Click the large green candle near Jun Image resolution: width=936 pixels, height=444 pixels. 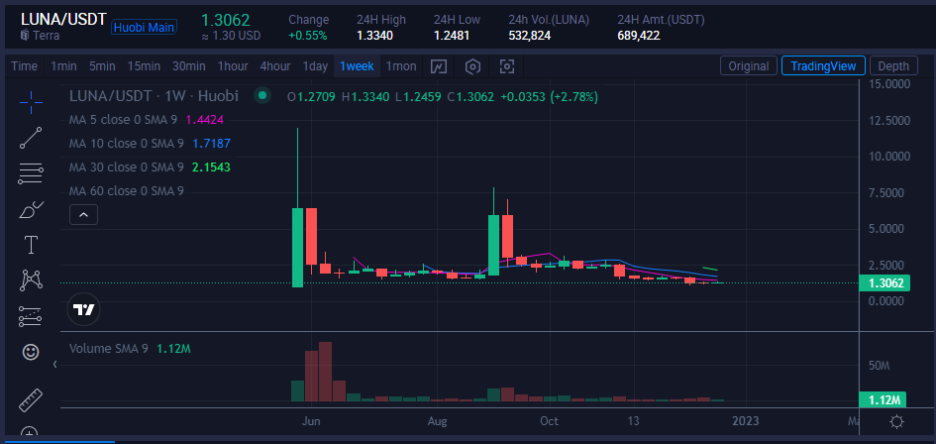(297, 247)
